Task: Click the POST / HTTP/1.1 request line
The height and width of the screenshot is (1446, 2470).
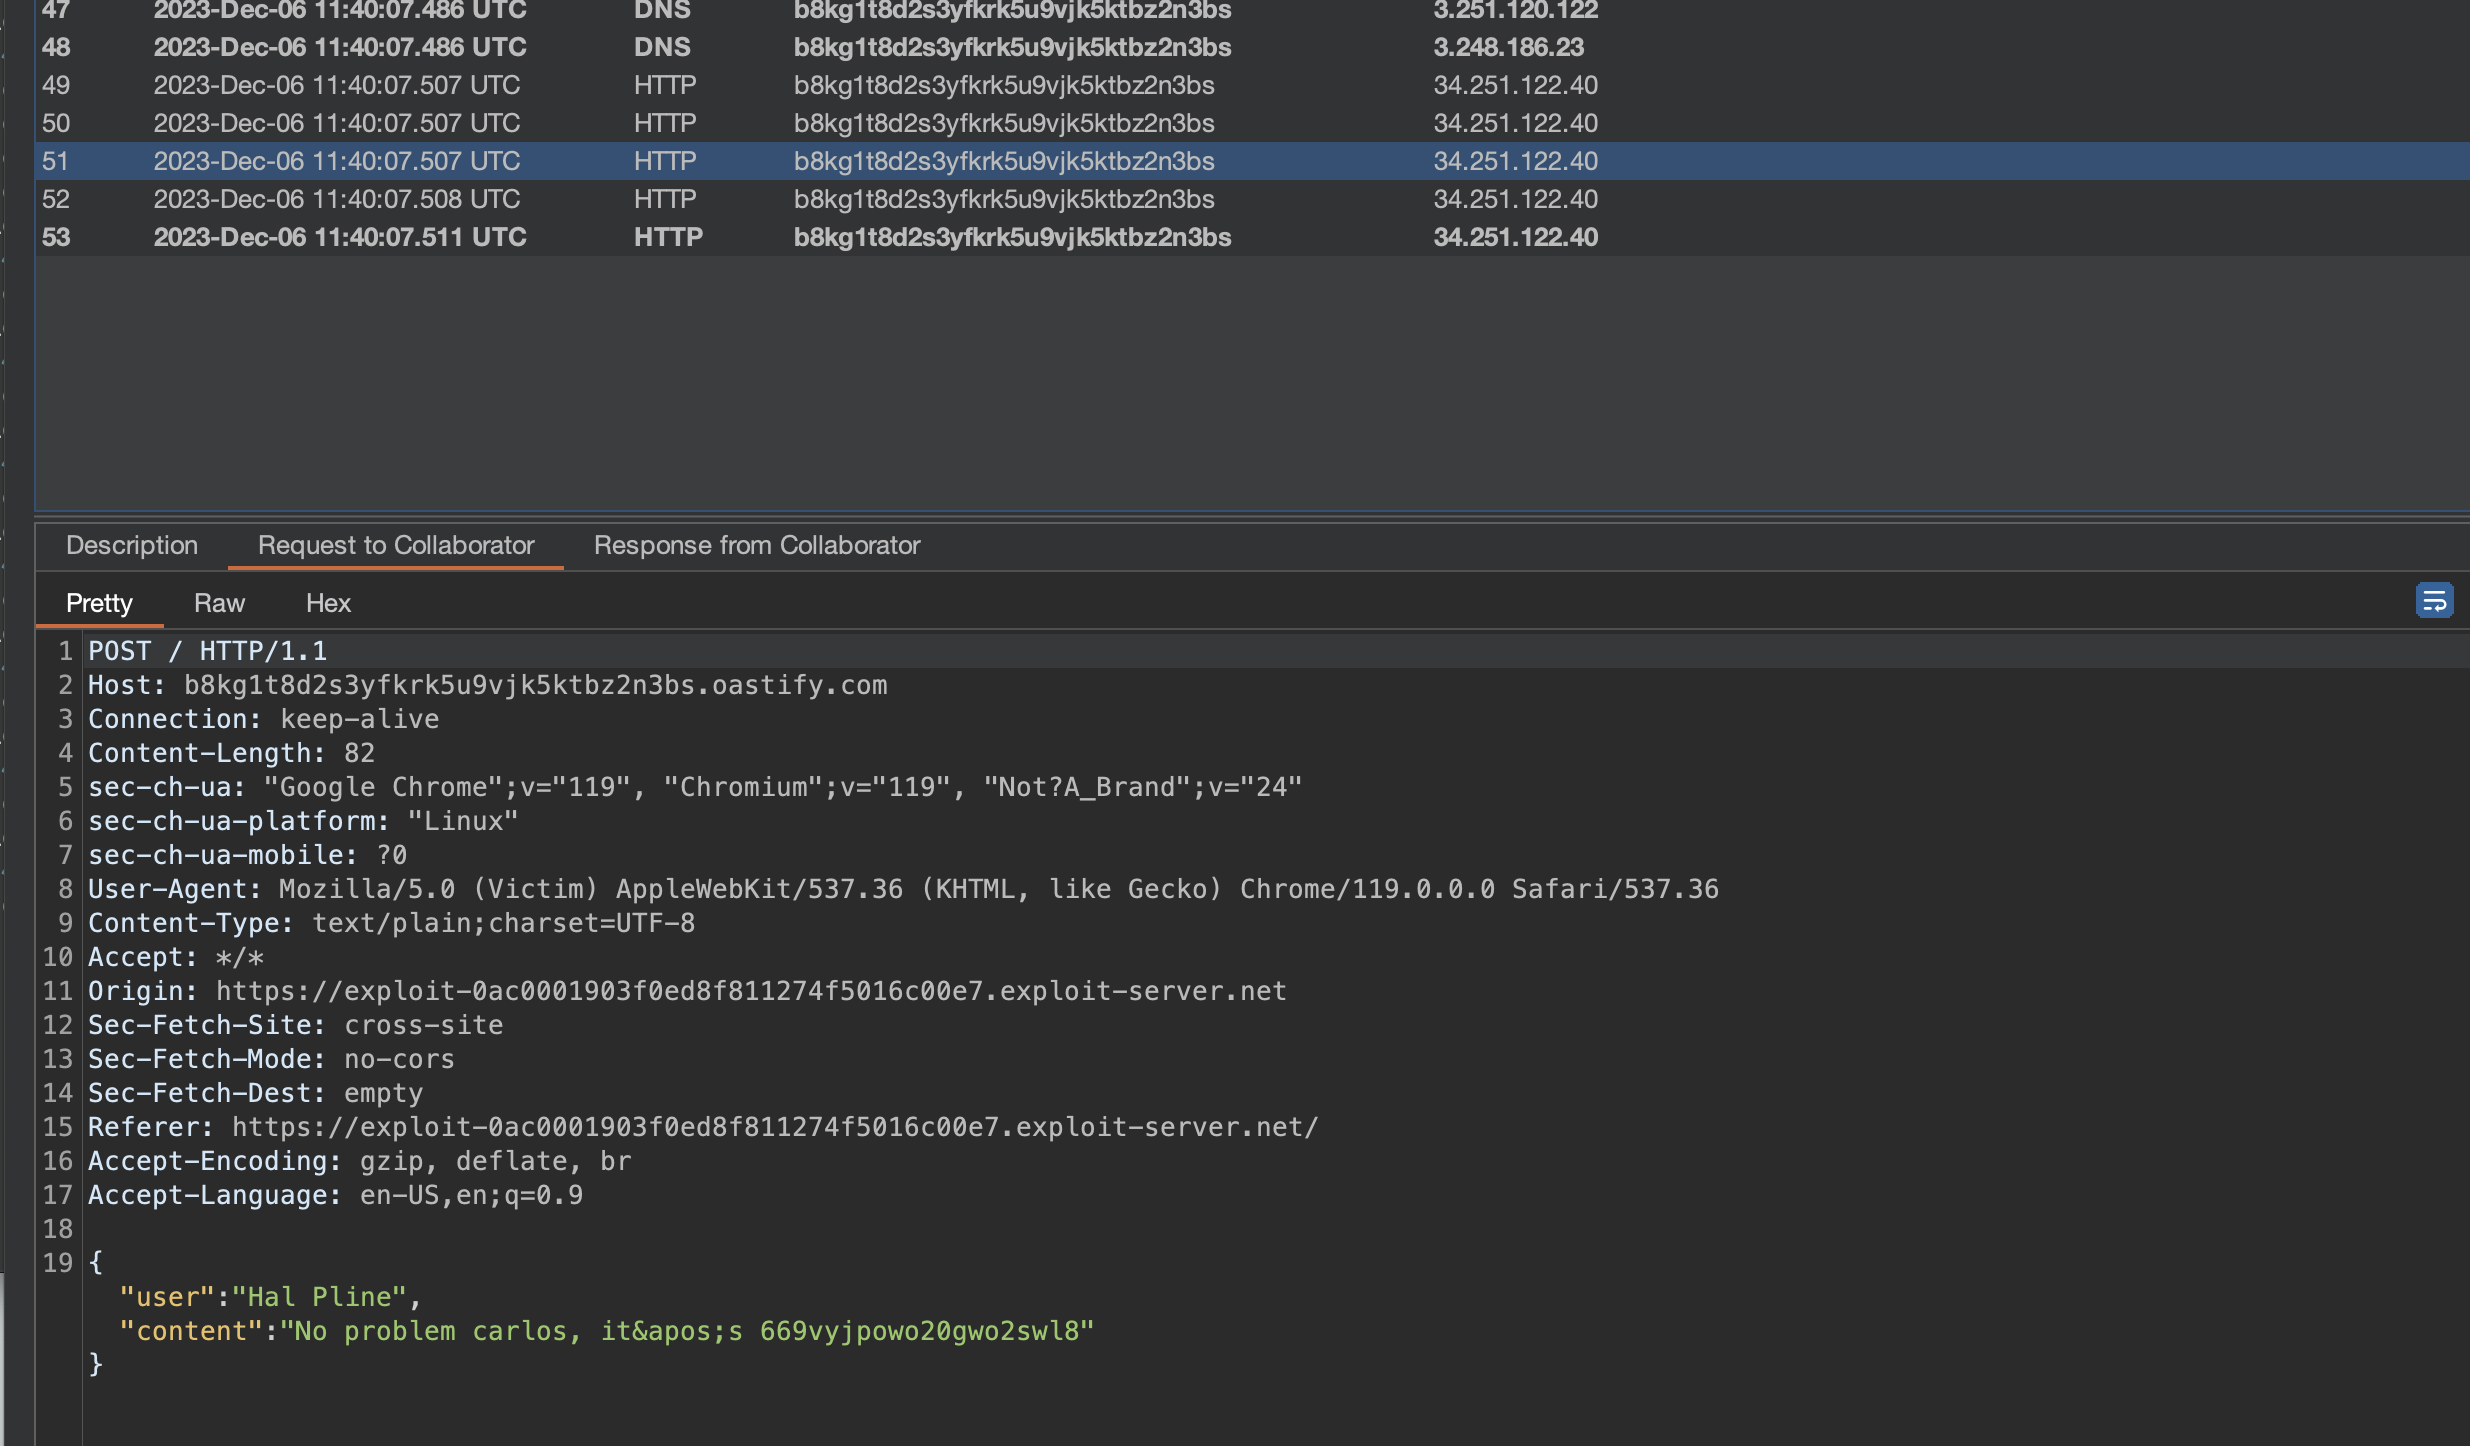Action: [x=208, y=651]
